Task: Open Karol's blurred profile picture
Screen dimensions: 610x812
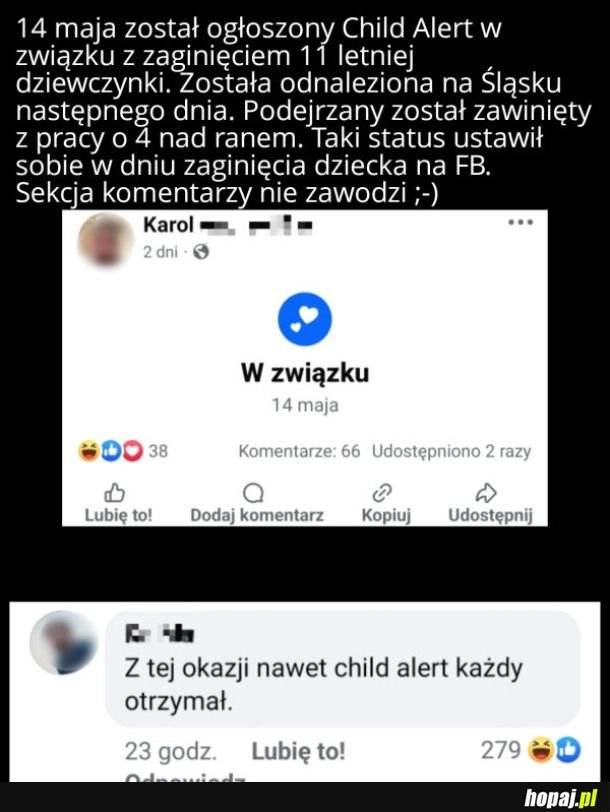Action: click(x=106, y=241)
